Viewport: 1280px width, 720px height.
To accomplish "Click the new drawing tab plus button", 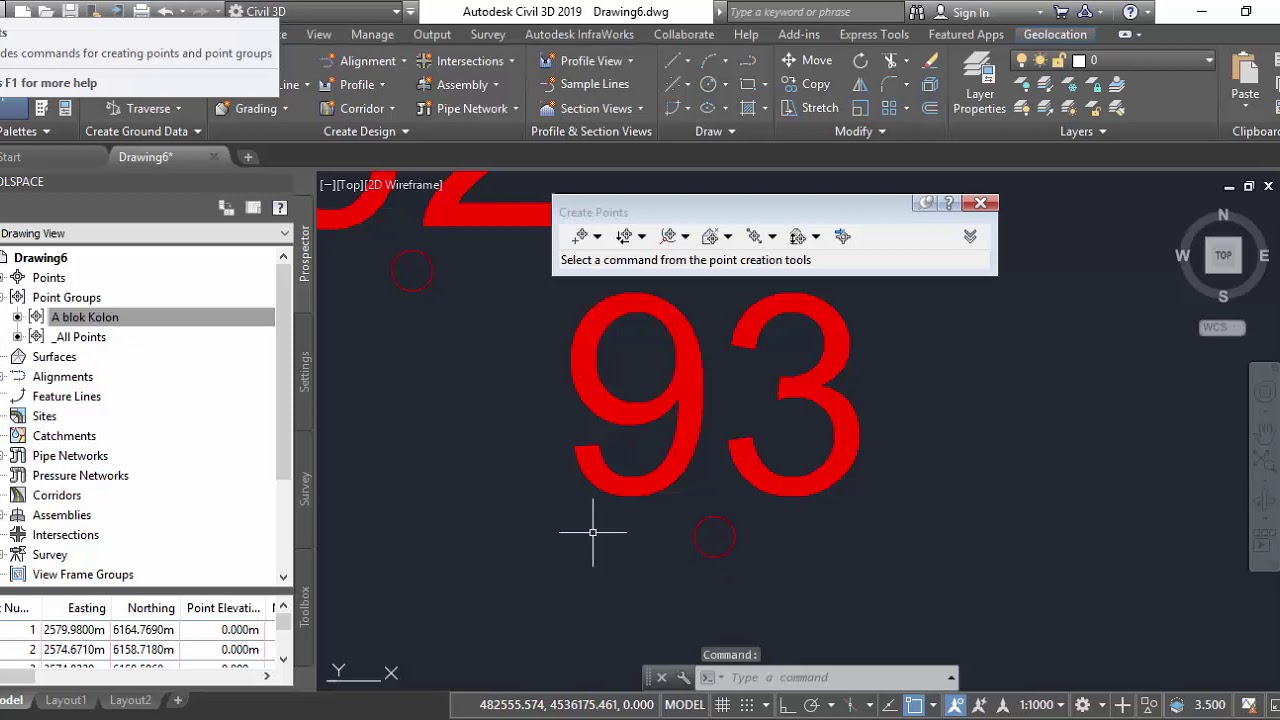I will click(x=248, y=157).
